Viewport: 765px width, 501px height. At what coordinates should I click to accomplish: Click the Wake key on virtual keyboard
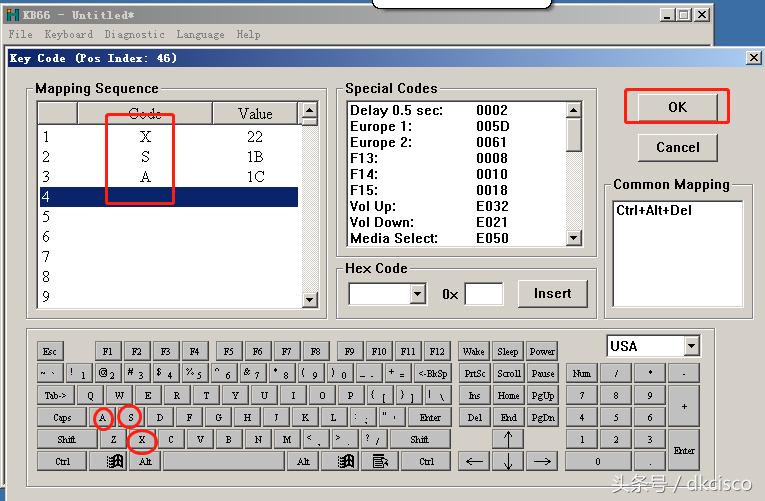click(x=474, y=351)
